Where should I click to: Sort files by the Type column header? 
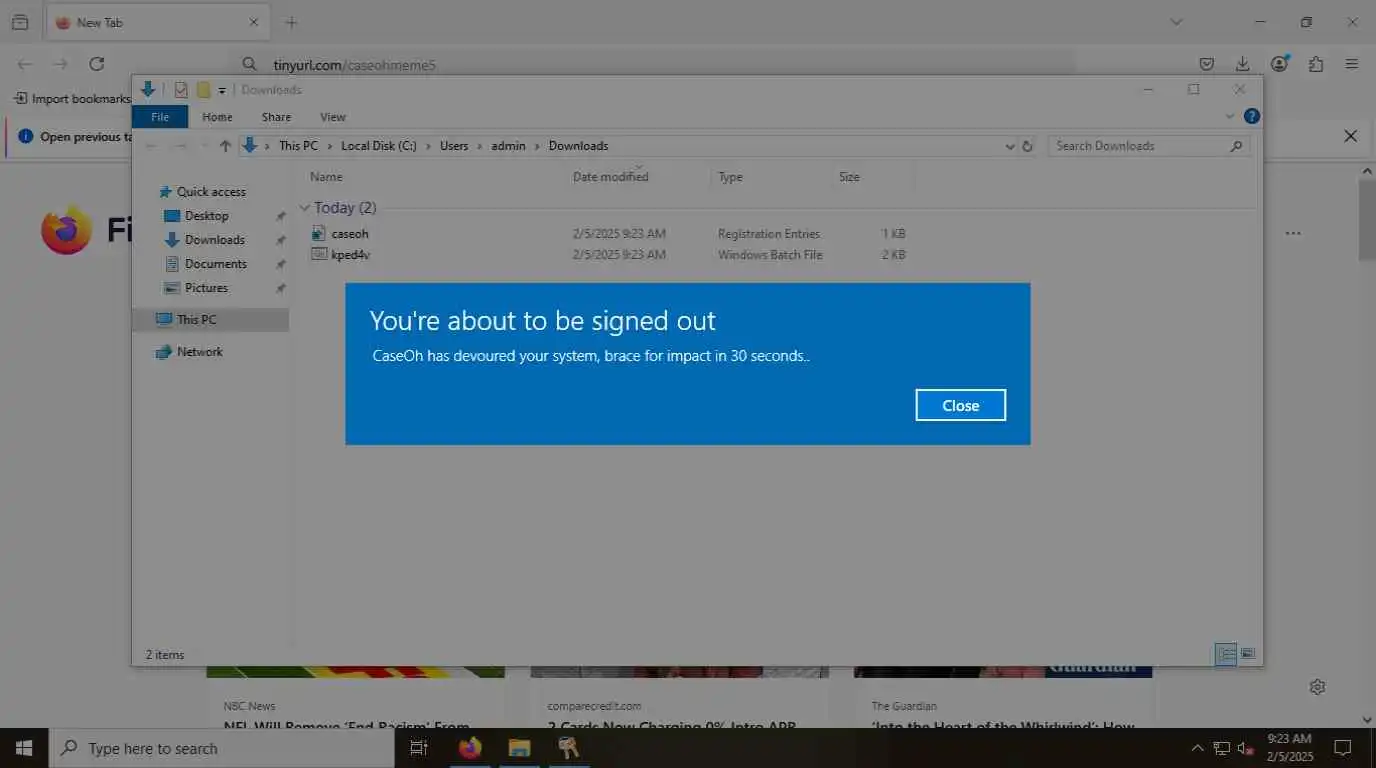tap(730, 177)
